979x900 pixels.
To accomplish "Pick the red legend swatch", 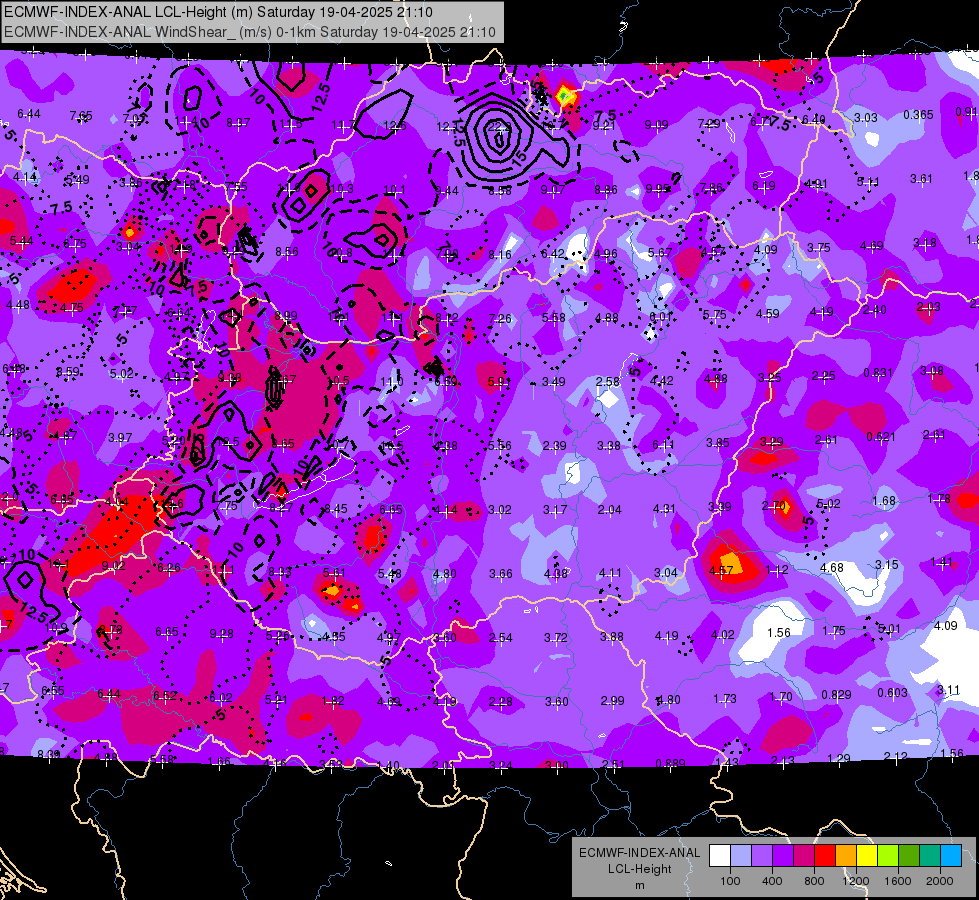I will (x=825, y=856).
